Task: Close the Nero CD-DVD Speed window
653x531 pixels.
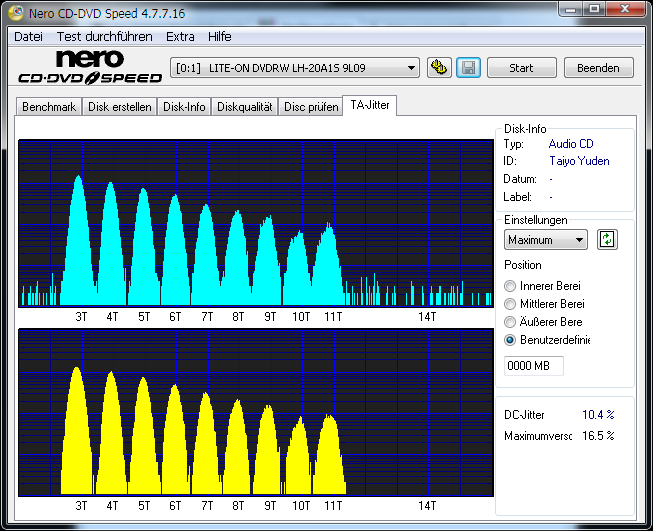Action: 626,9
